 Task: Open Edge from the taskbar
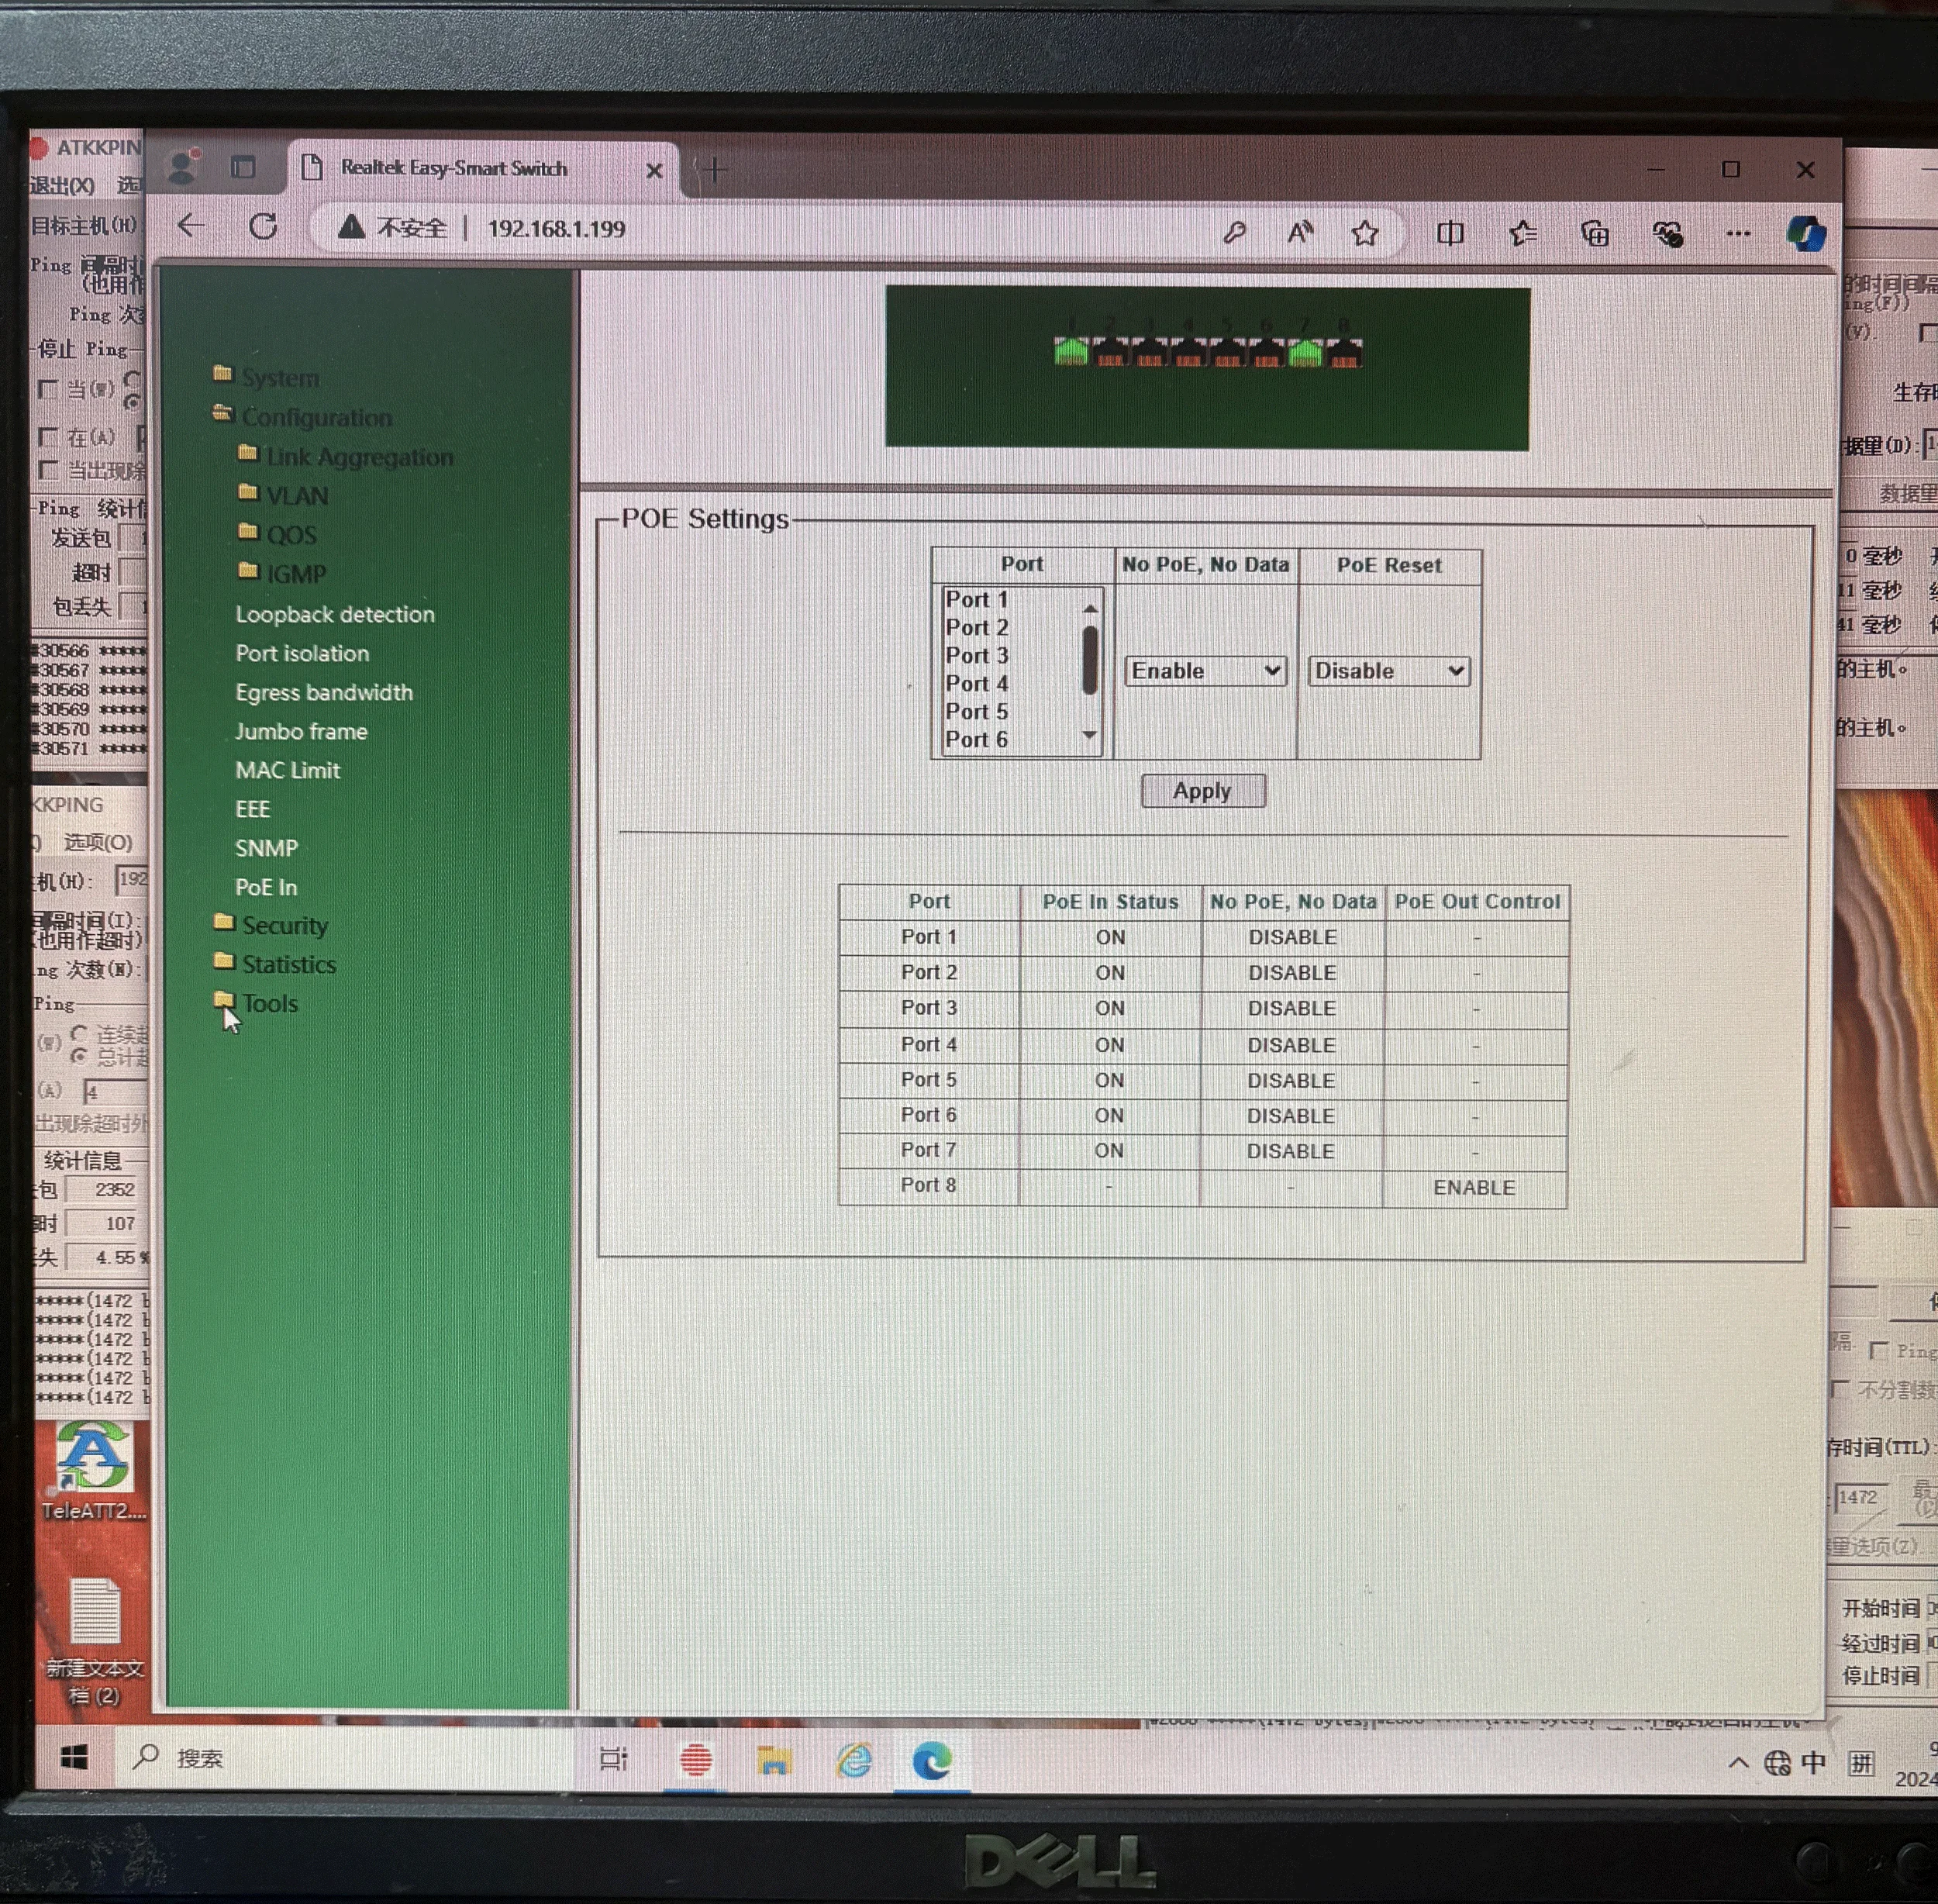point(931,1760)
